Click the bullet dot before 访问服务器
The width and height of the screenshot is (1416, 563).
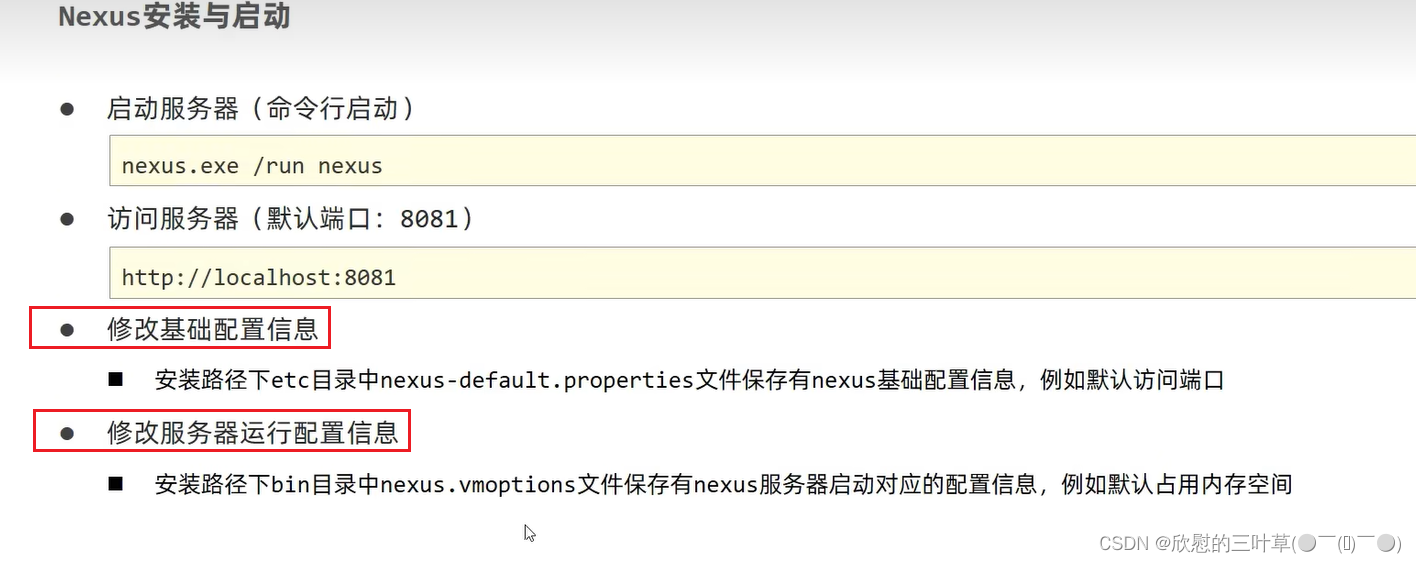(x=67, y=219)
